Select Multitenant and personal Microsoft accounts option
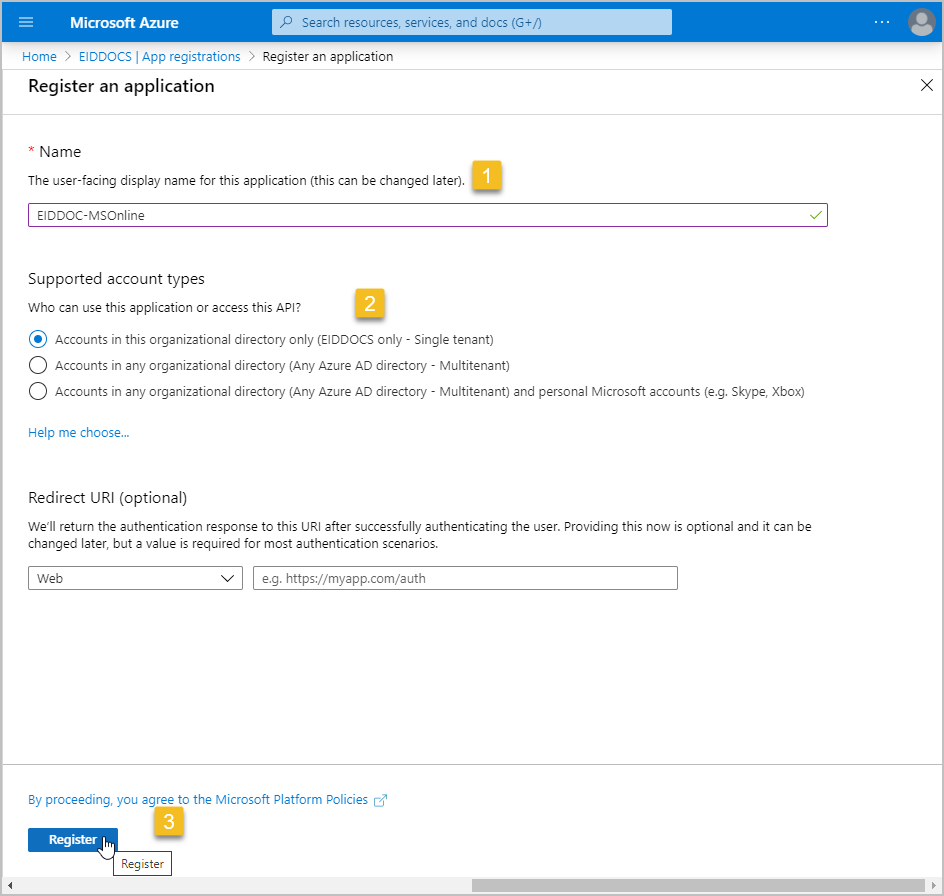 coord(38,391)
